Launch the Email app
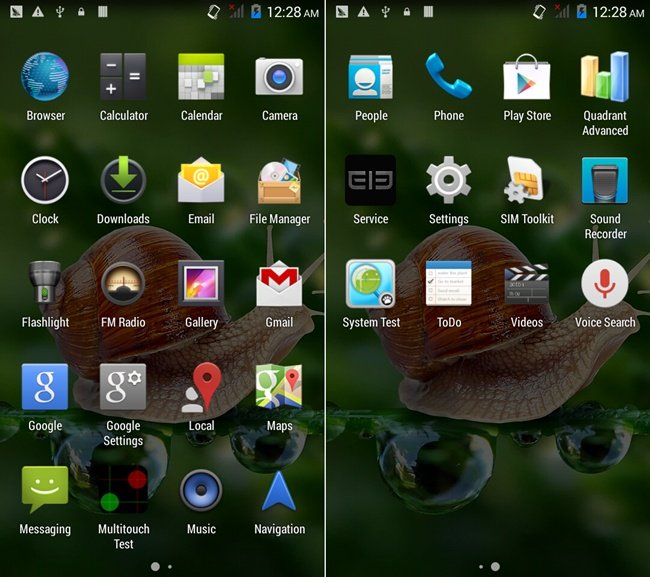 pos(201,180)
